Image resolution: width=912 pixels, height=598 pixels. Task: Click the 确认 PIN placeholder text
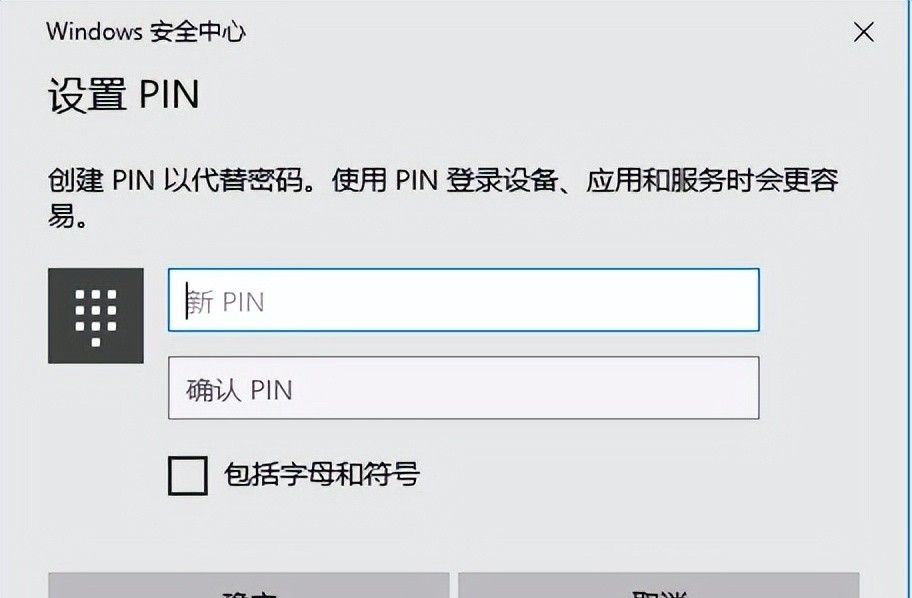coord(239,389)
